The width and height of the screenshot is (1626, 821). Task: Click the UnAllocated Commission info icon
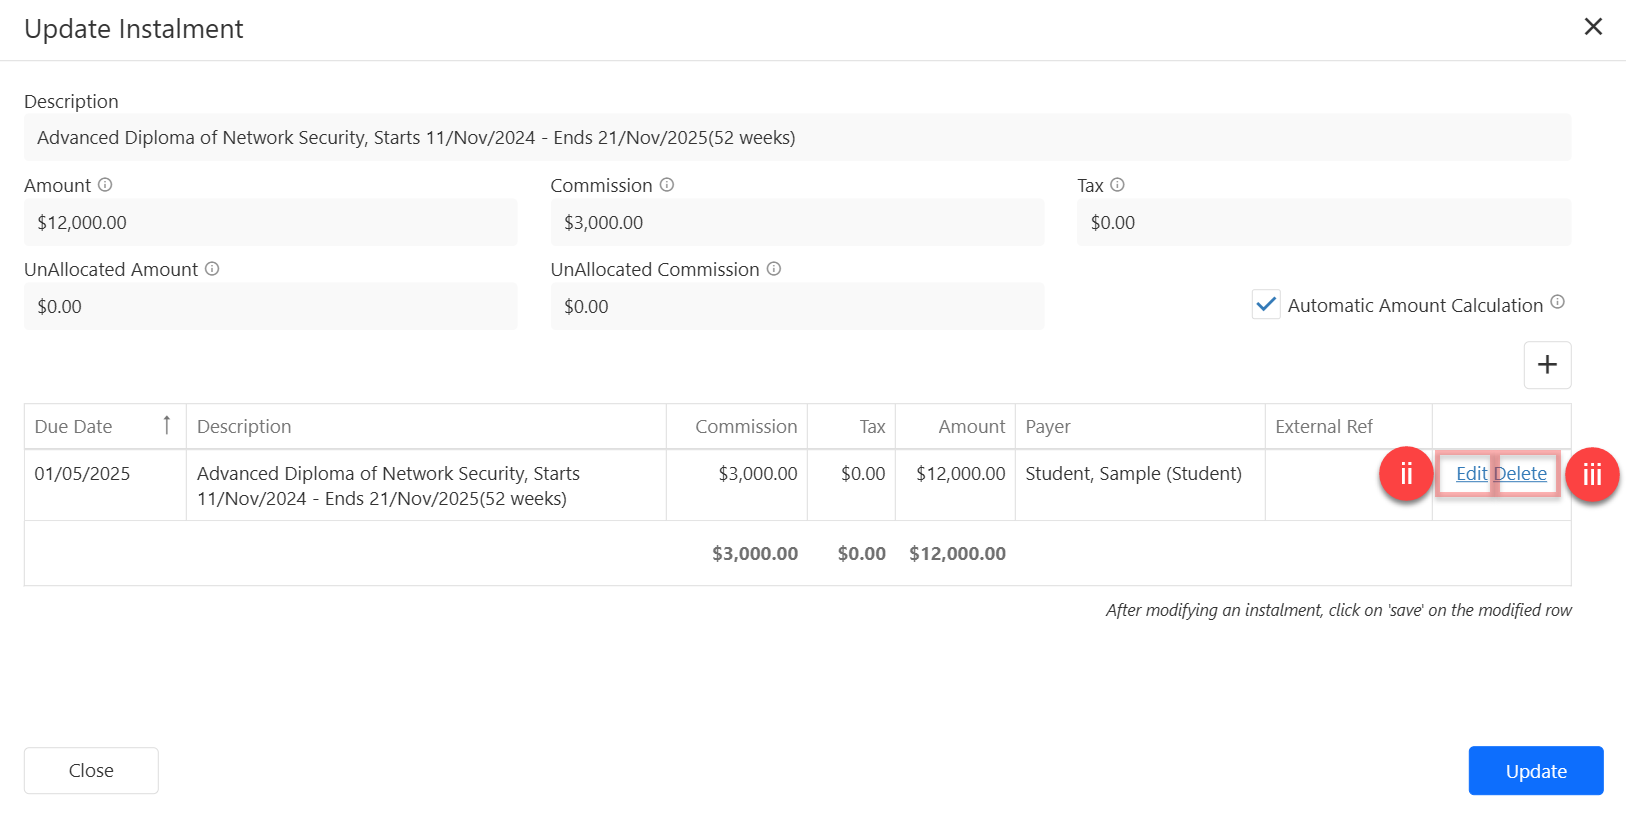click(774, 269)
